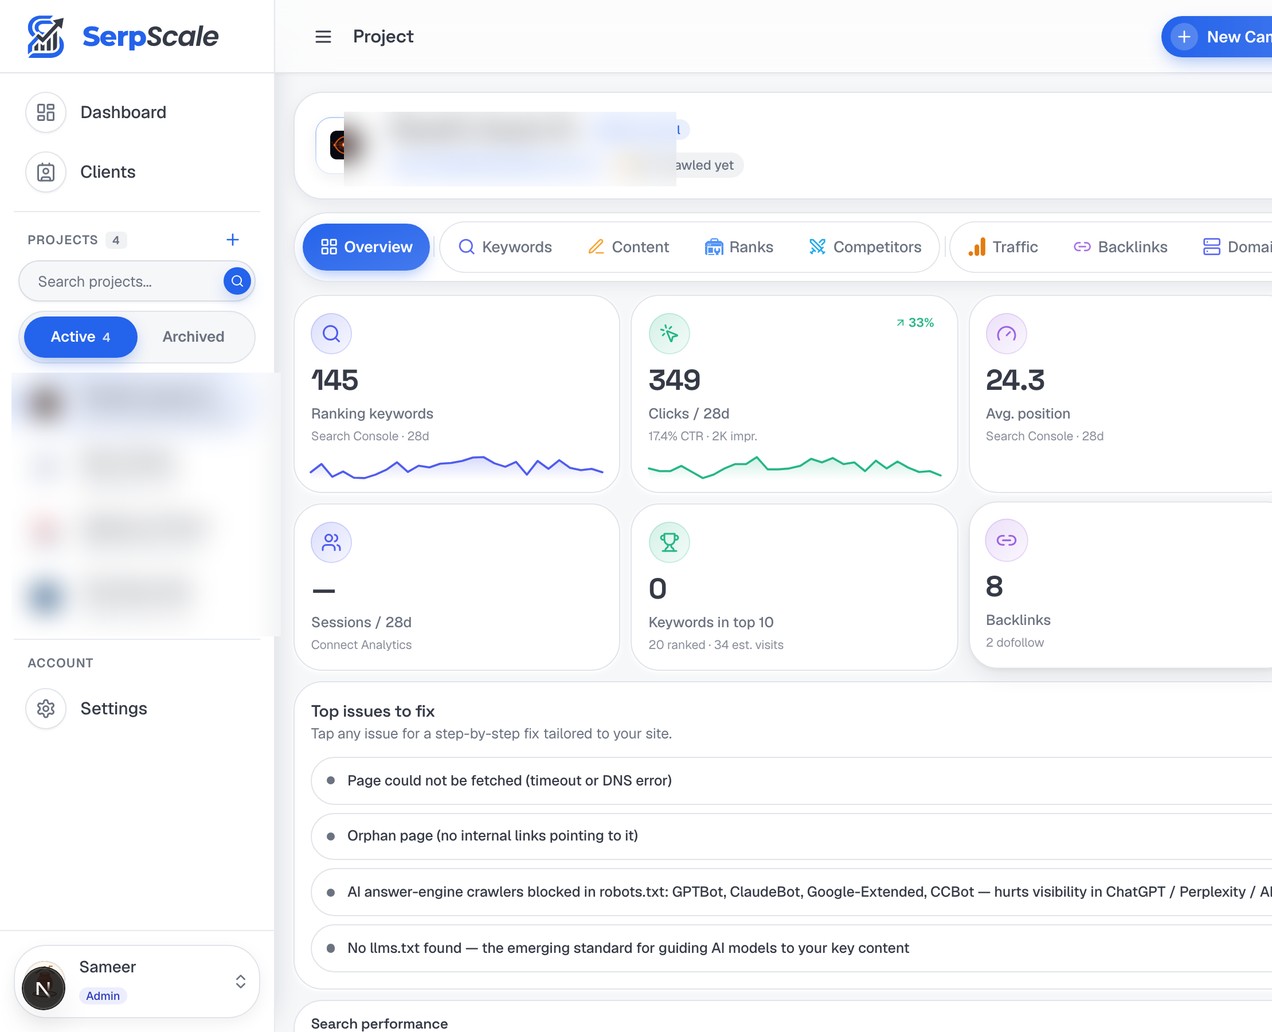
Task: Open the Competitors tab
Action: pos(865,247)
